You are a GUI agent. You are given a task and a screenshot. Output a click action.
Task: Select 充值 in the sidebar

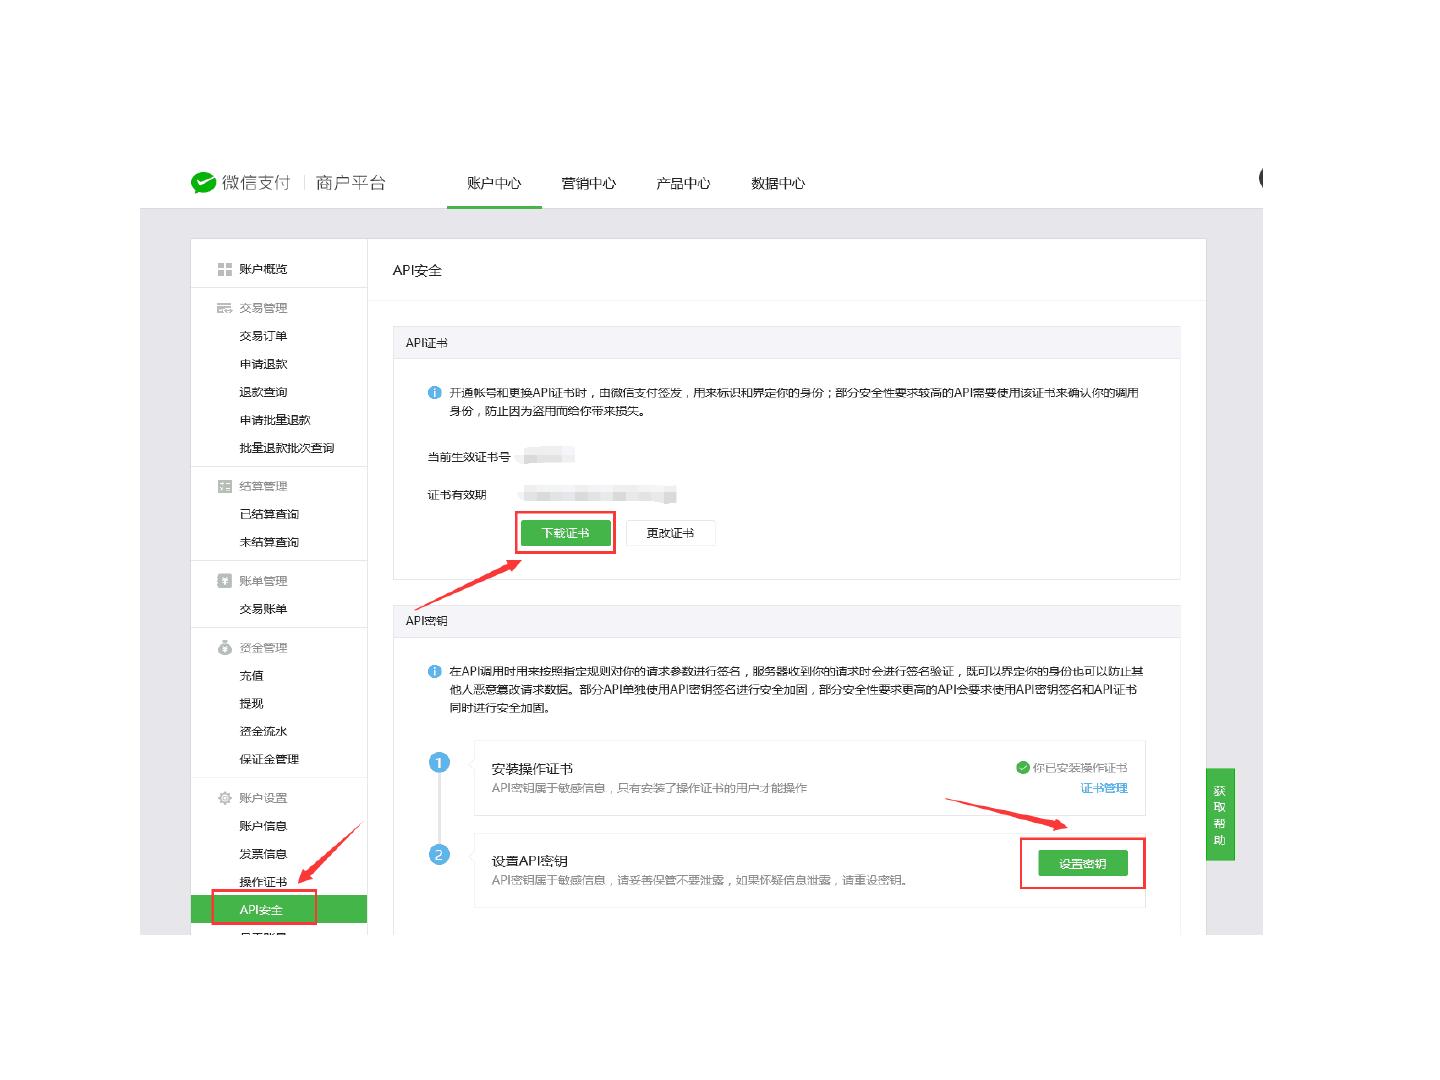(x=251, y=676)
